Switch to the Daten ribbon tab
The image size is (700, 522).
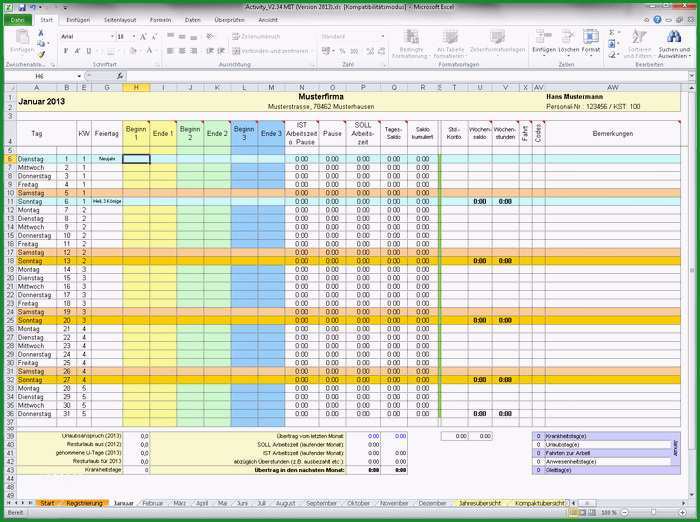[192, 20]
